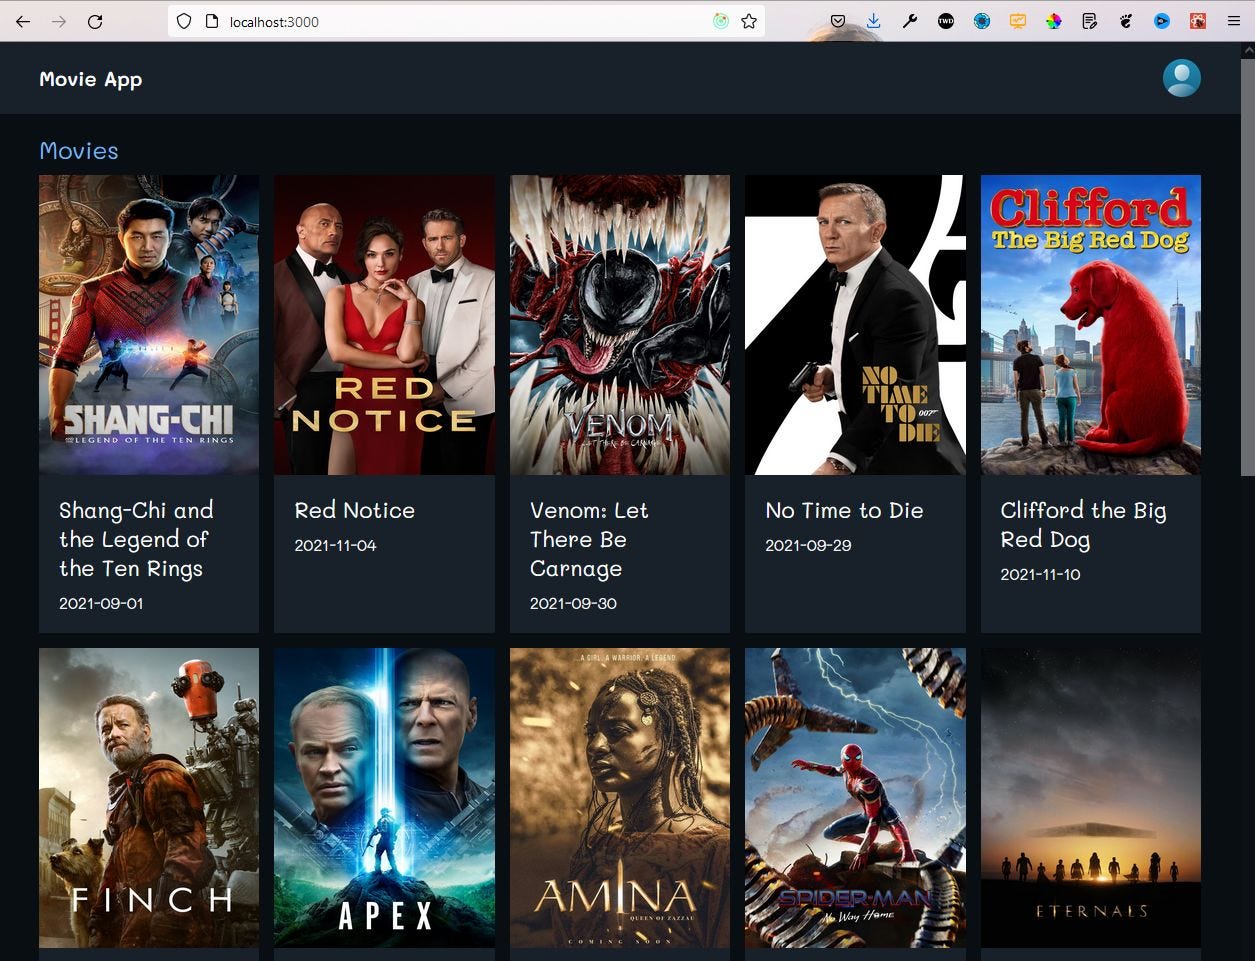This screenshot has height=961, width=1255.
Task: Click the green circular extension icon in the address bar
Action: pos(721,21)
